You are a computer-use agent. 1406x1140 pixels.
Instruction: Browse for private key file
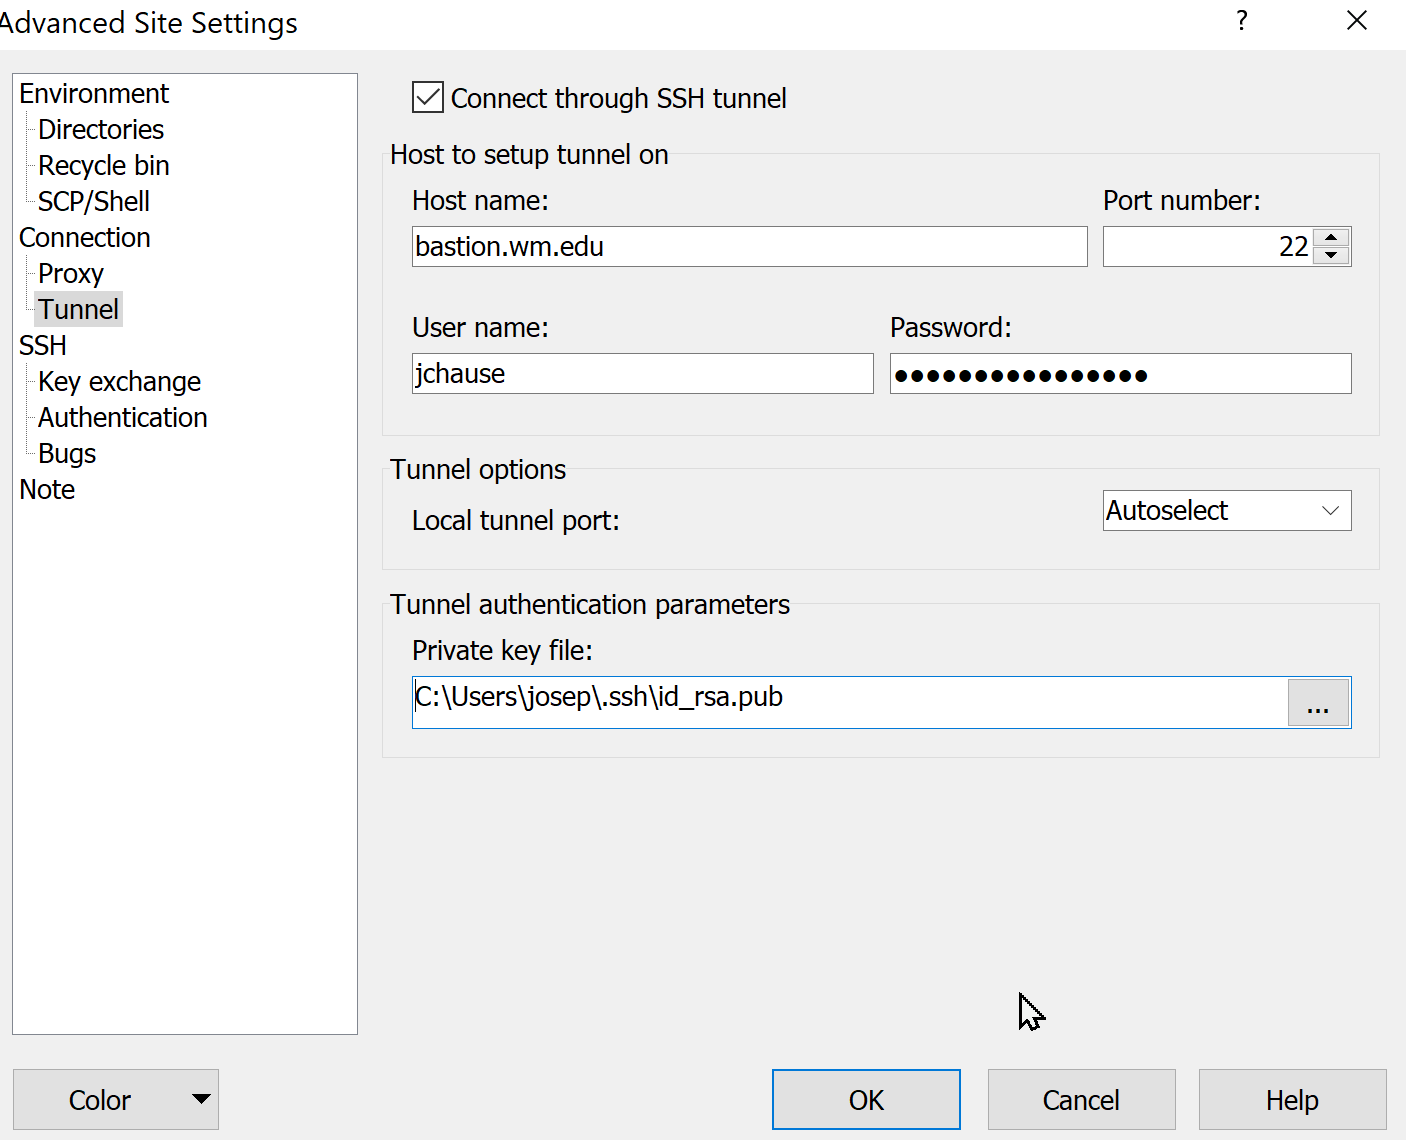pos(1318,703)
